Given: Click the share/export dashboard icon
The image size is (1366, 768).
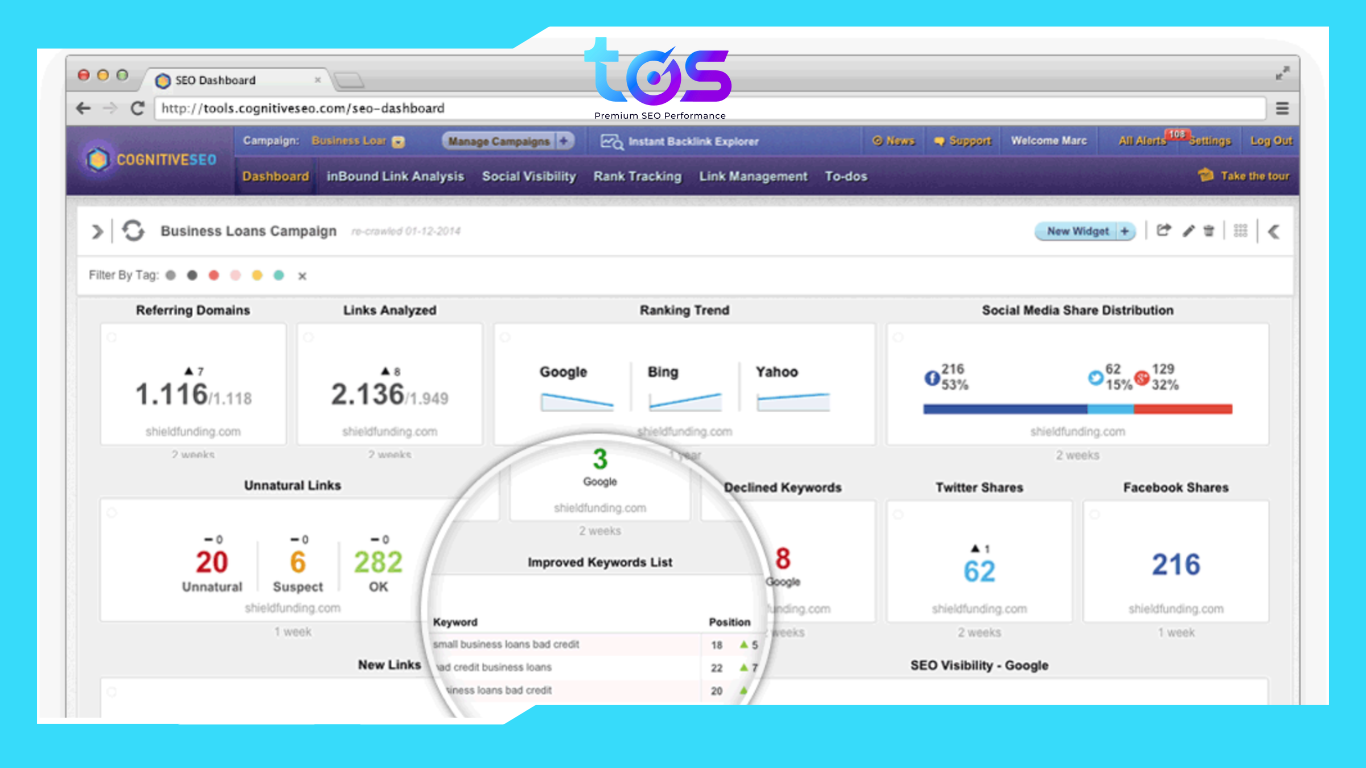Looking at the screenshot, I should (x=1164, y=231).
